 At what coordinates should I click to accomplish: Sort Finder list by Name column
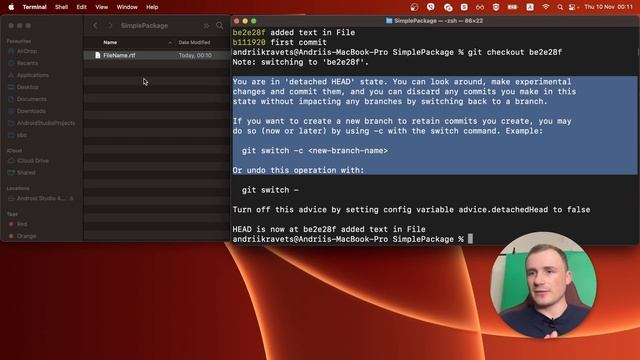coord(110,42)
